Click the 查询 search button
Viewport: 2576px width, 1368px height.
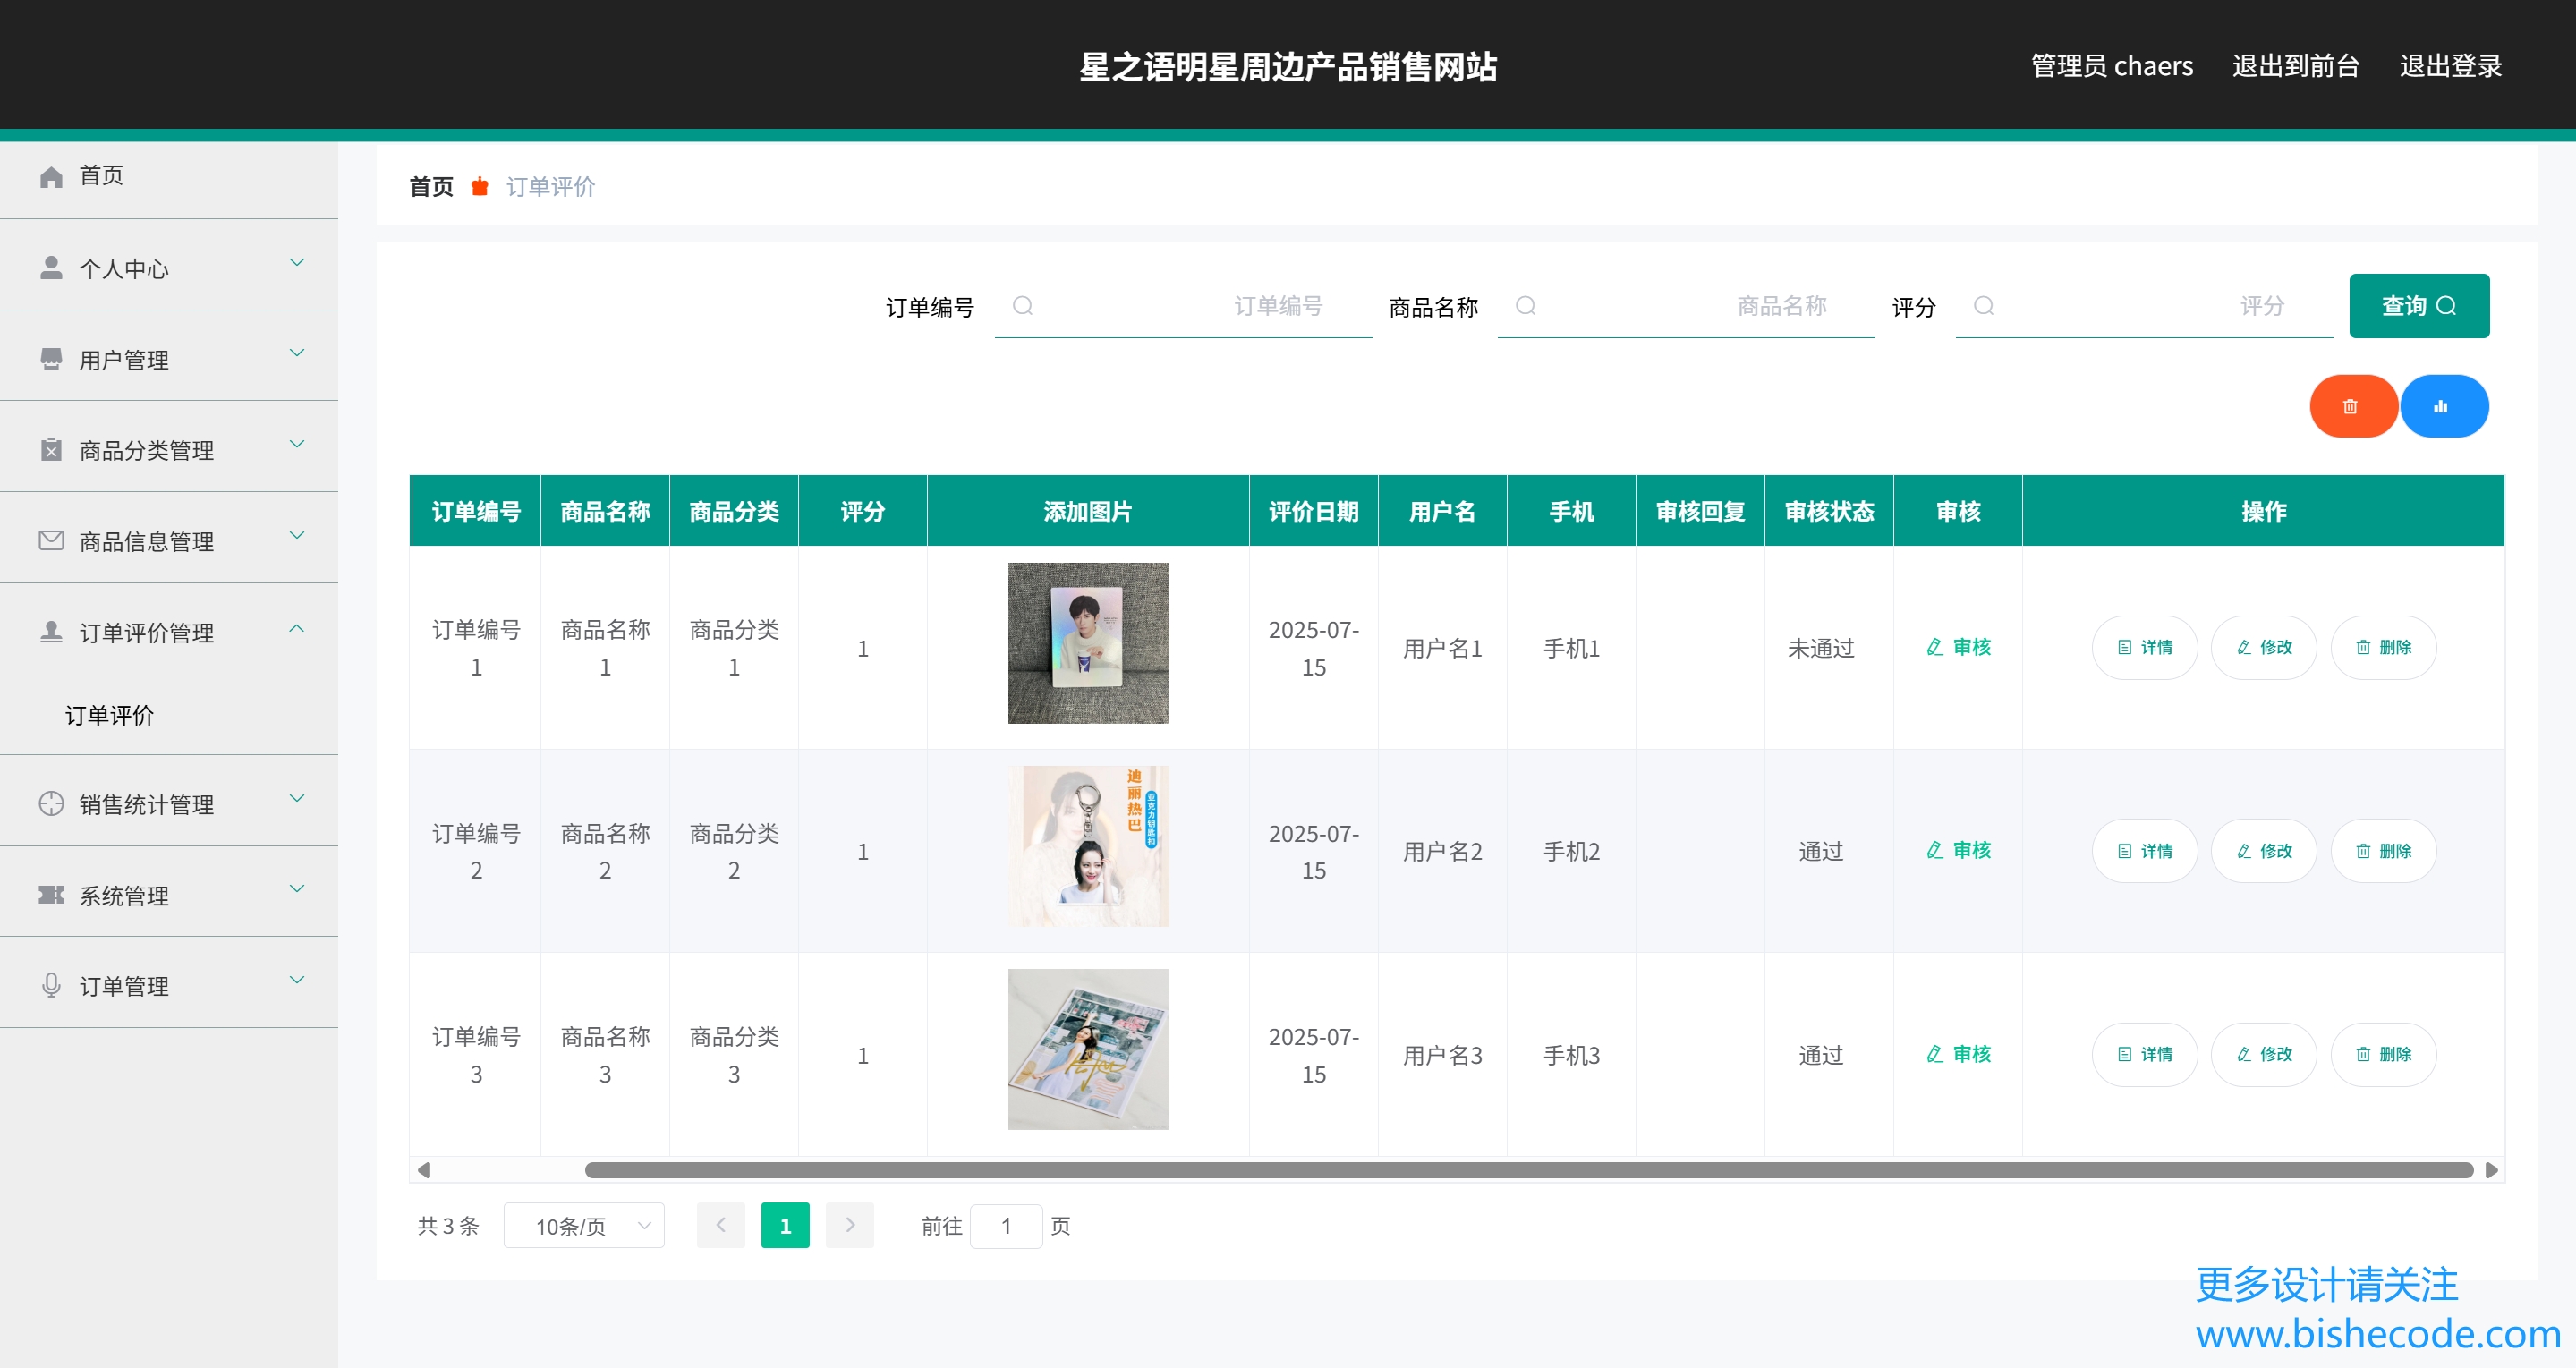point(2418,306)
